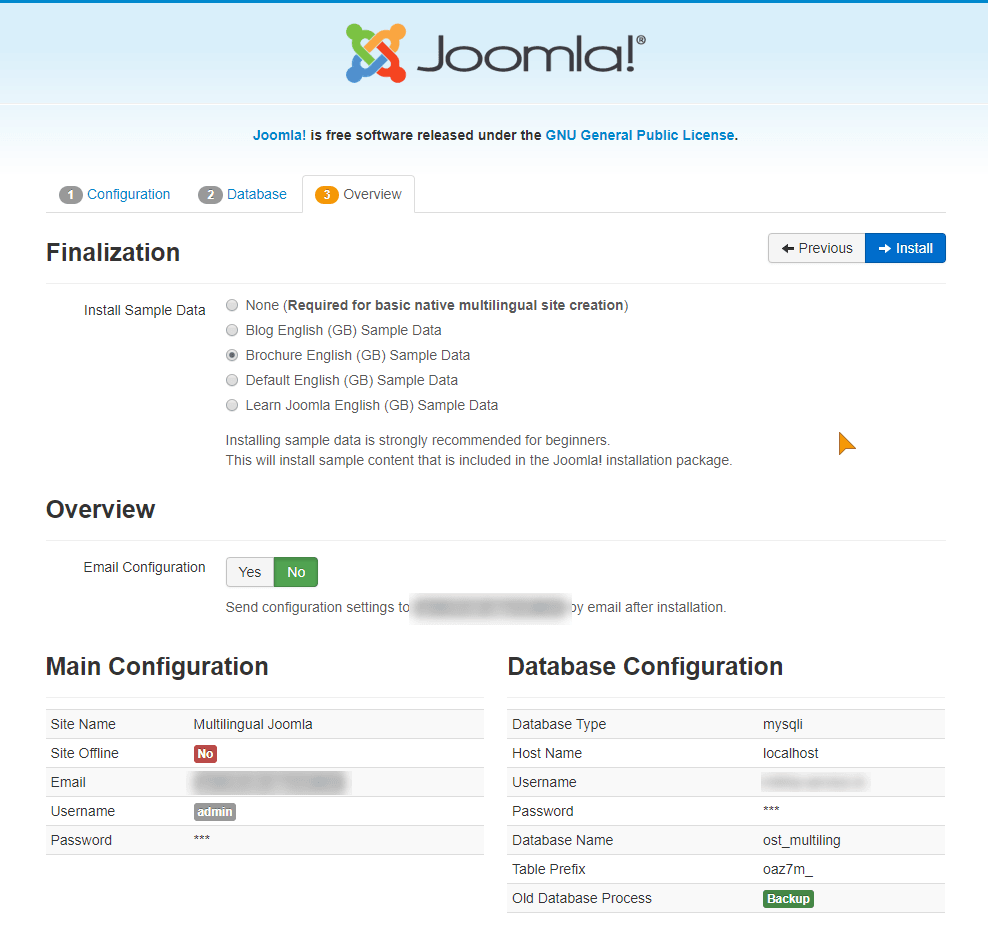The image size is (988, 926).
Task: Click the blurred Email value in Main Configuration
Action: [x=270, y=782]
